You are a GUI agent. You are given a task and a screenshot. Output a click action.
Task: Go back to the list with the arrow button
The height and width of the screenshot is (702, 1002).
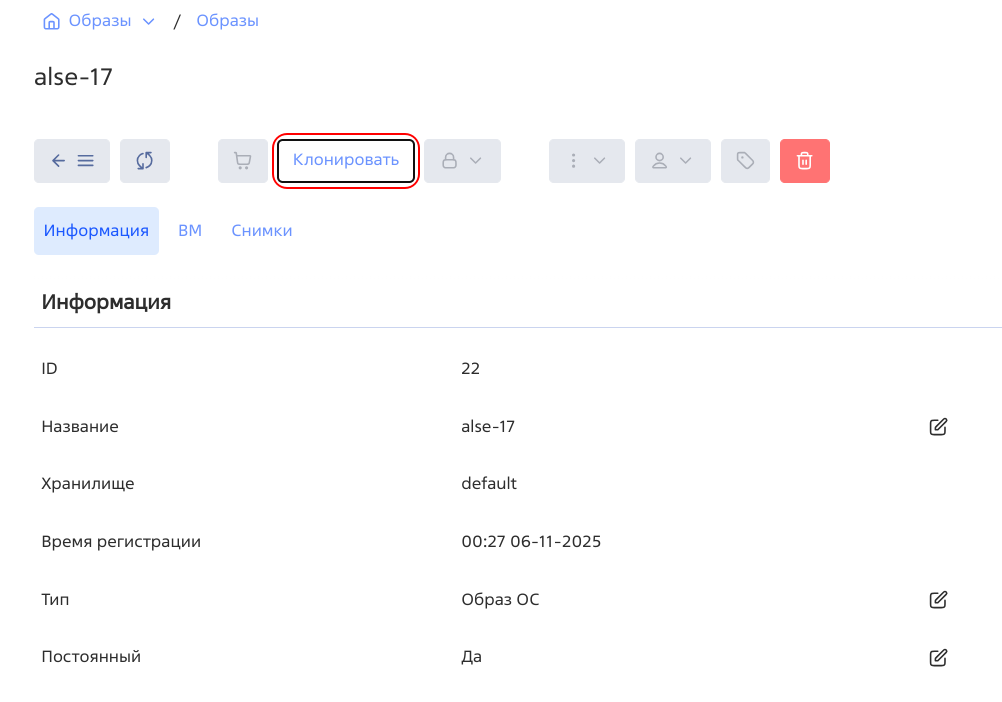(72, 161)
